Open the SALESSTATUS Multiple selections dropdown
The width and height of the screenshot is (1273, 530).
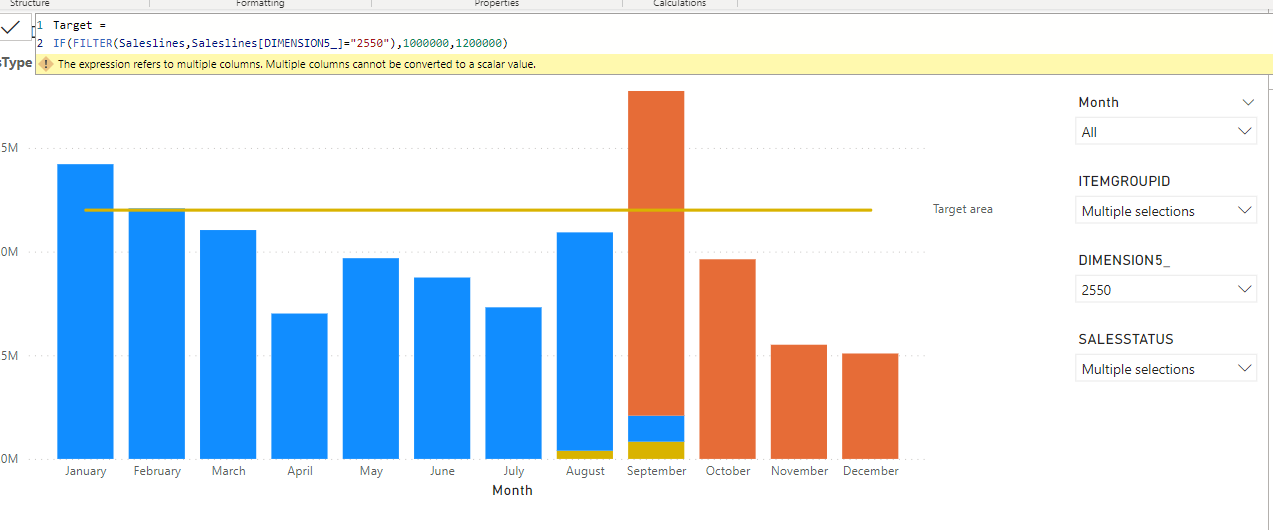point(1166,369)
